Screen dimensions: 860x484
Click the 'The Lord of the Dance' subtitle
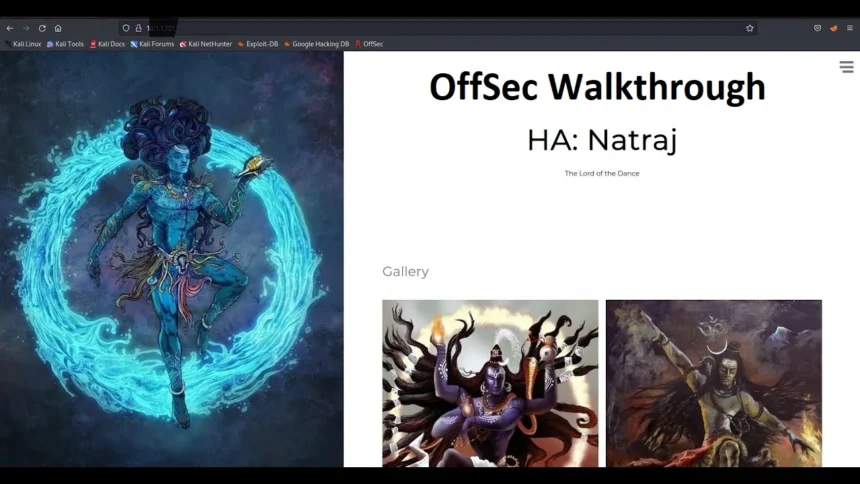(x=602, y=173)
